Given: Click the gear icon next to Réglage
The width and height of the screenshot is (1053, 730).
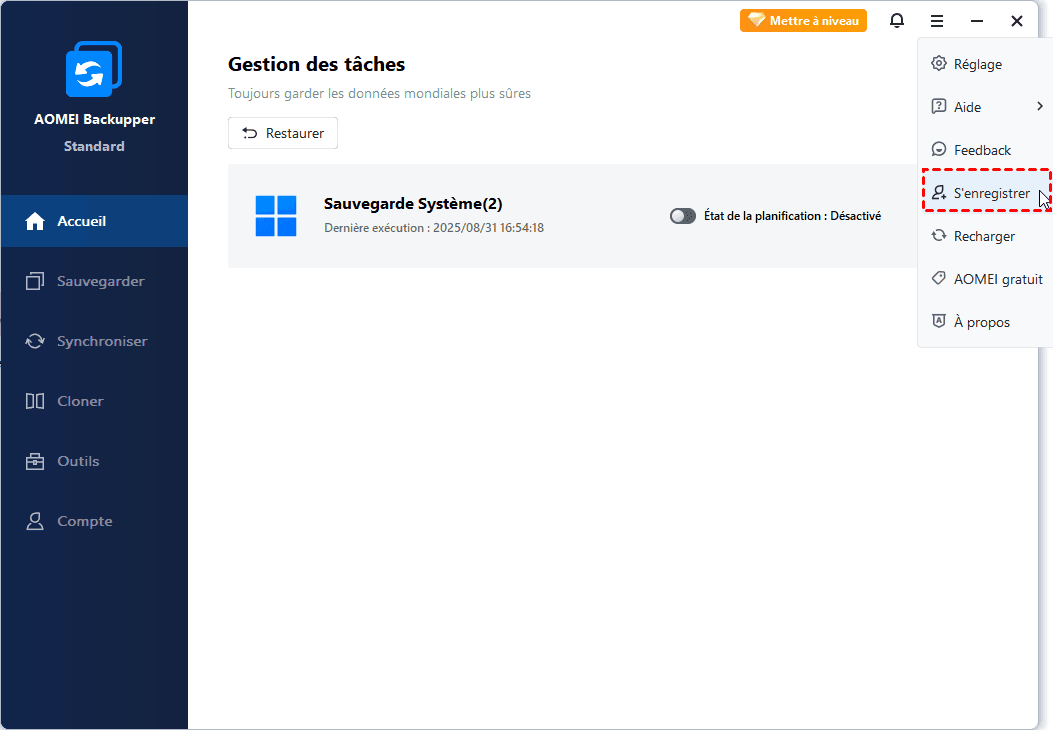Looking at the screenshot, I should tap(939, 63).
